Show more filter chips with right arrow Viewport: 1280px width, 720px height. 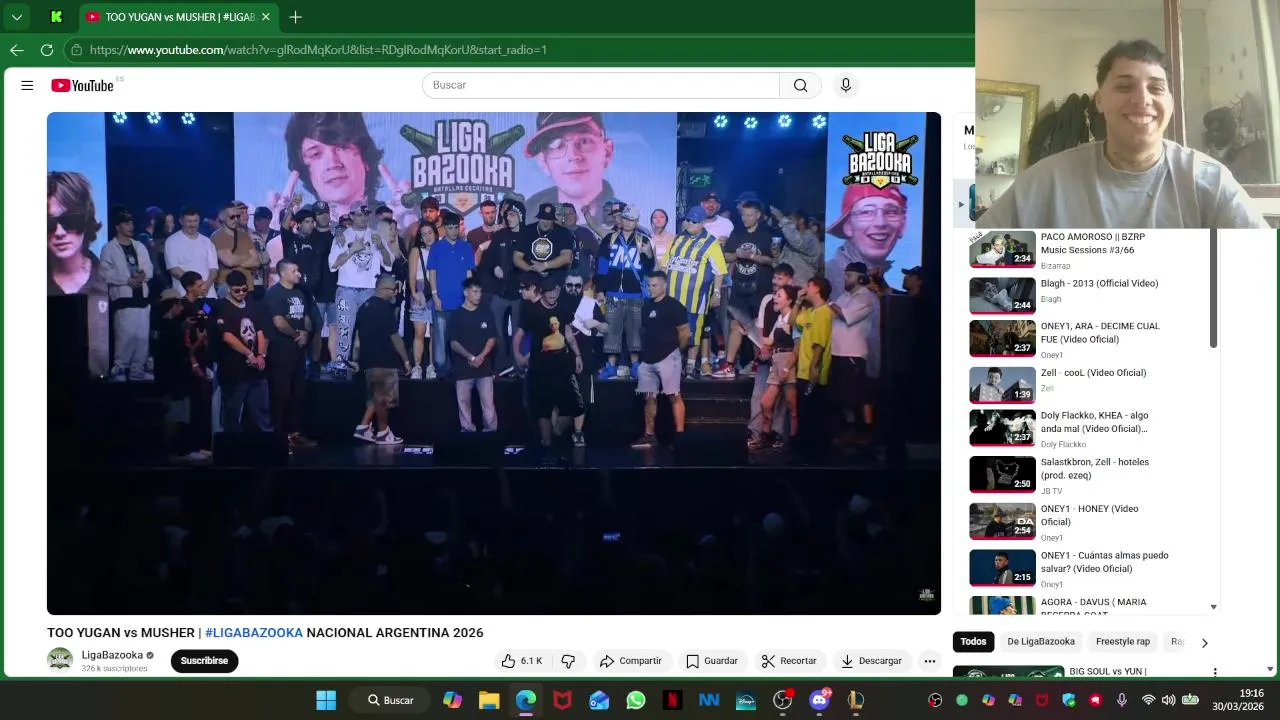click(1204, 642)
